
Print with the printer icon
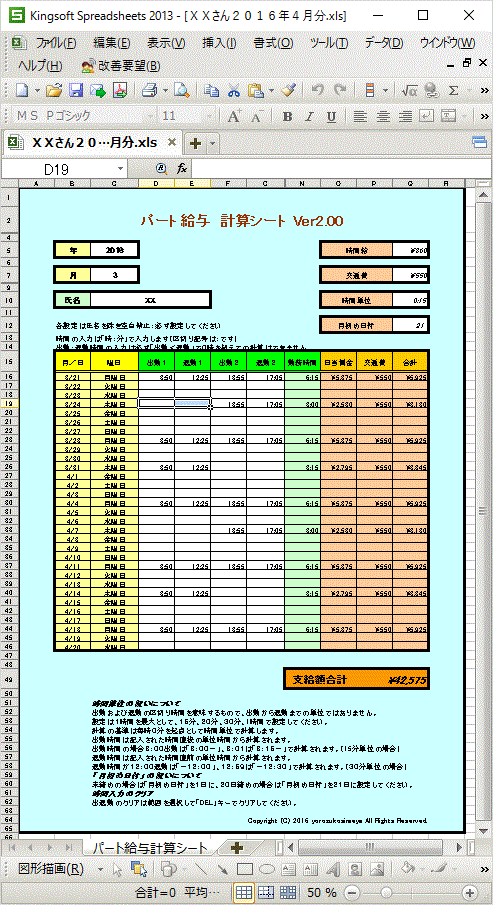[150, 90]
